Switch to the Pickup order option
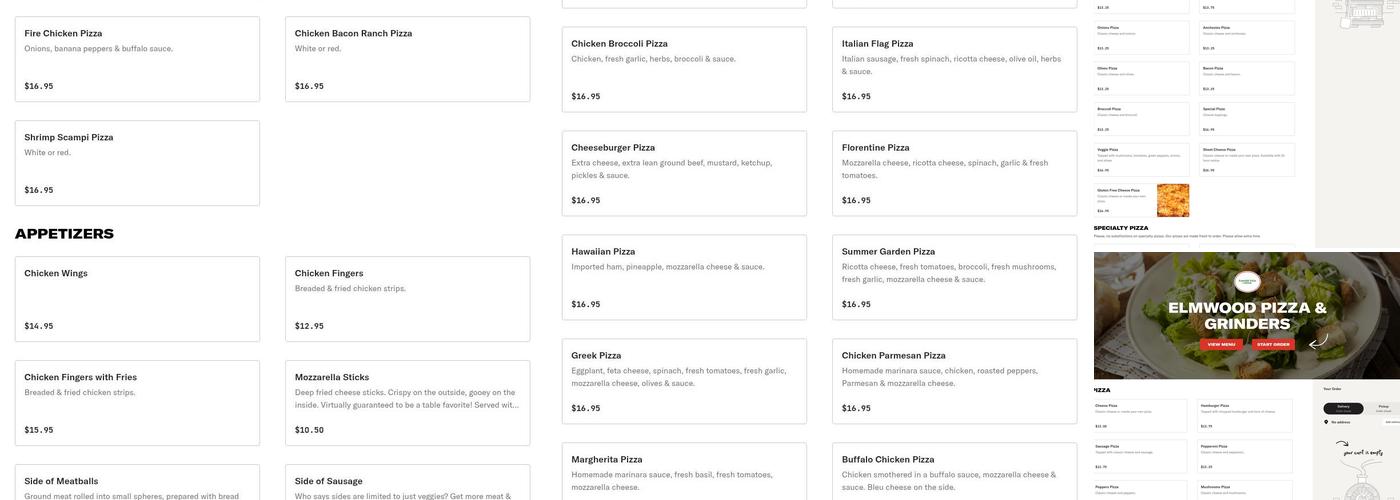The image size is (1400, 500). 1383,408
